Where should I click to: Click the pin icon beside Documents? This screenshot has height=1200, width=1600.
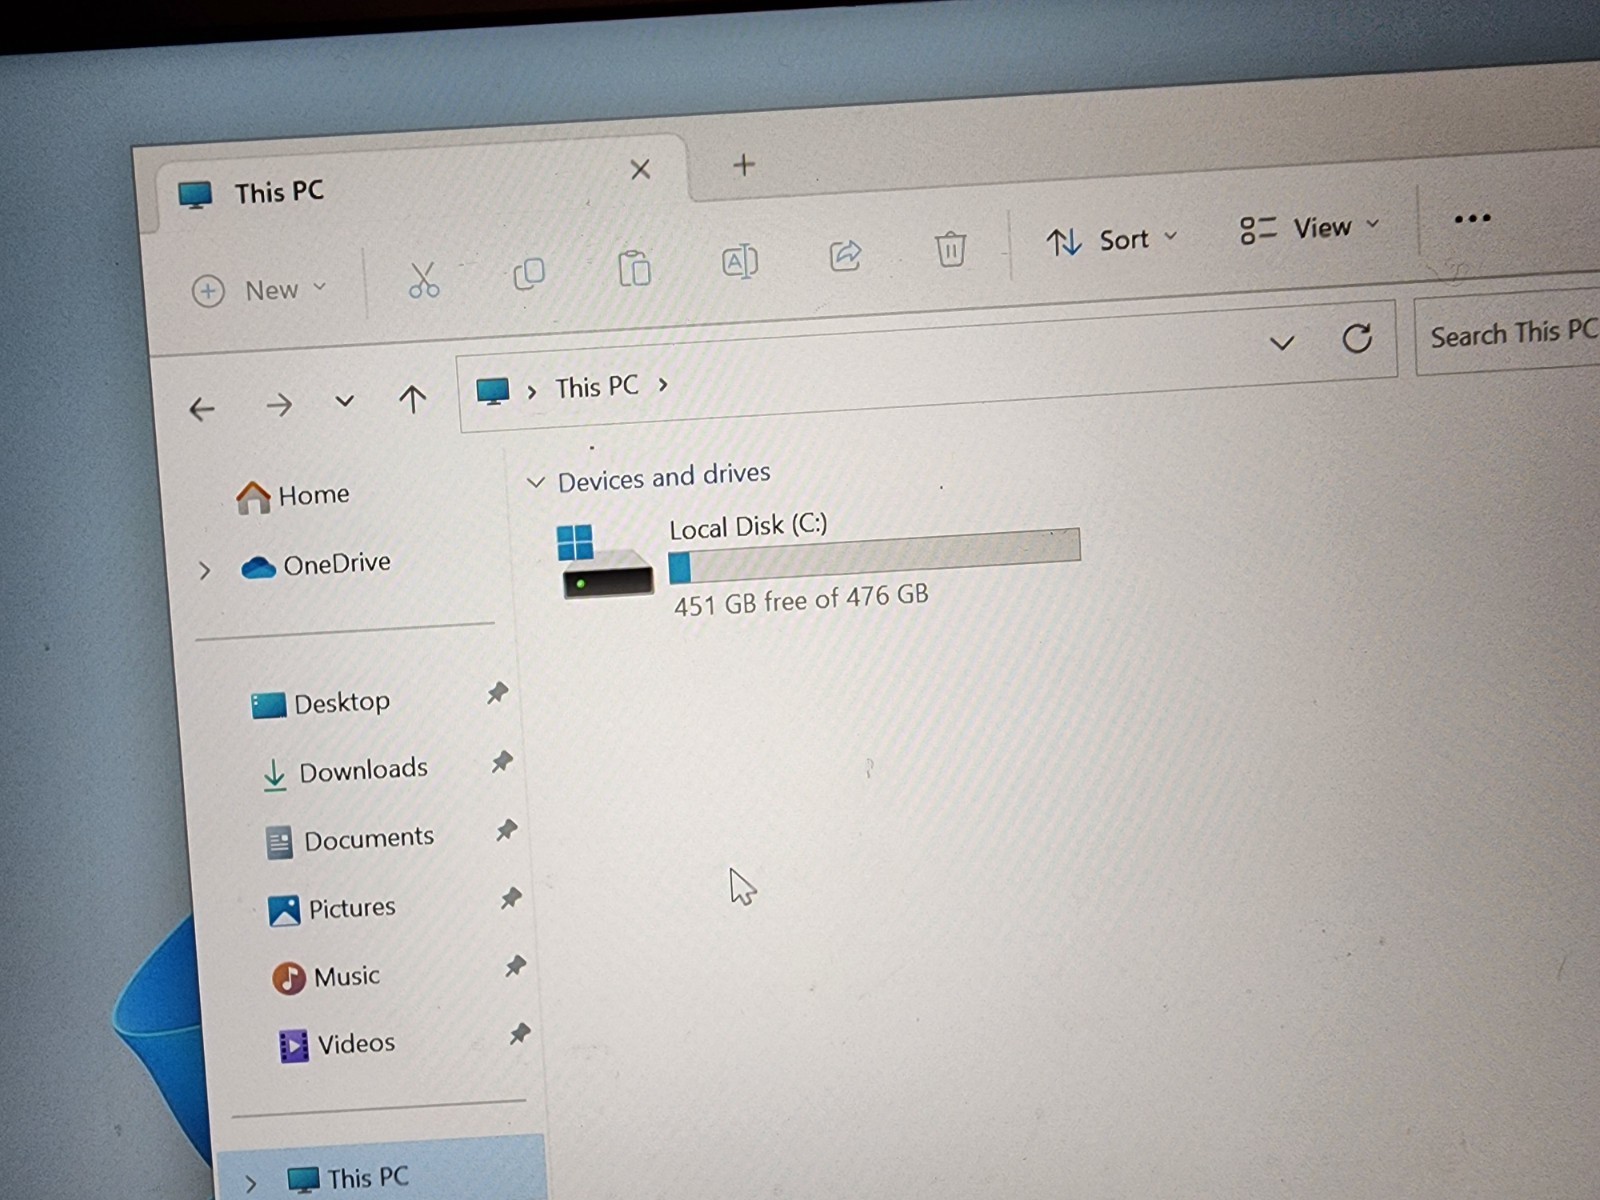tap(506, 830)
